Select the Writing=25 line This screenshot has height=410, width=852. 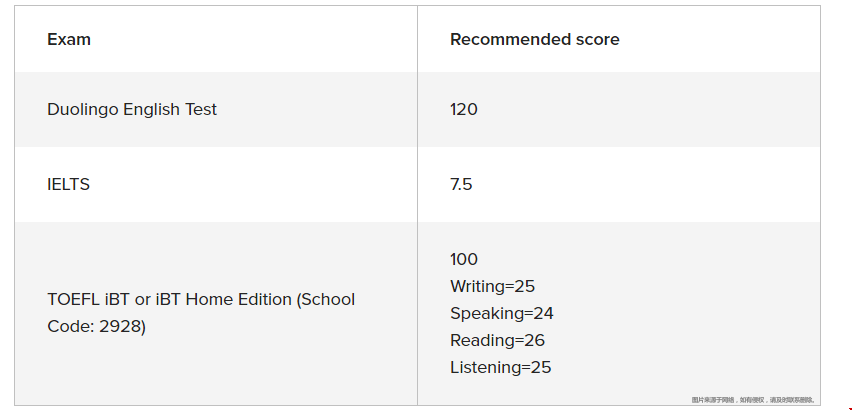point(492,287)
